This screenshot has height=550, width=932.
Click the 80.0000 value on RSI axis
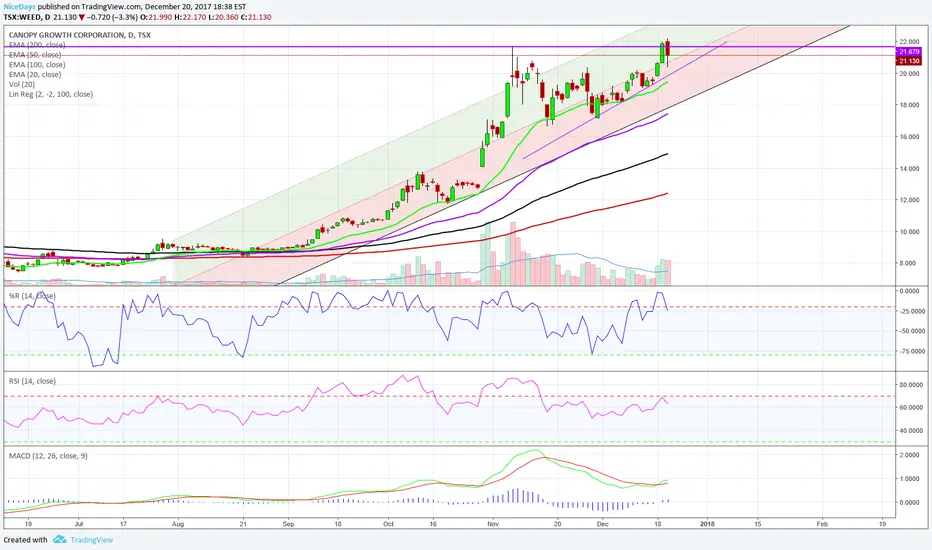[x=912, y=385]
